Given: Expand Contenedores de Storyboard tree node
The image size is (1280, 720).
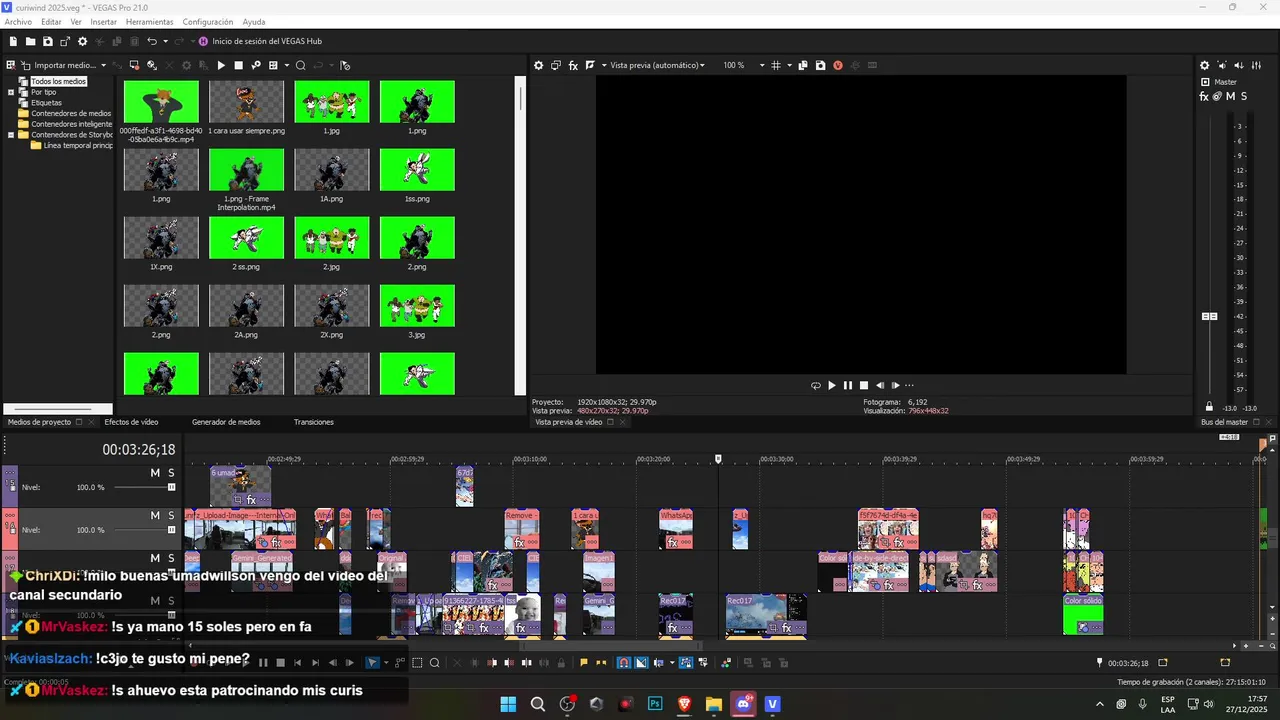Looking at the screenshot, I should tap(11, 135).
